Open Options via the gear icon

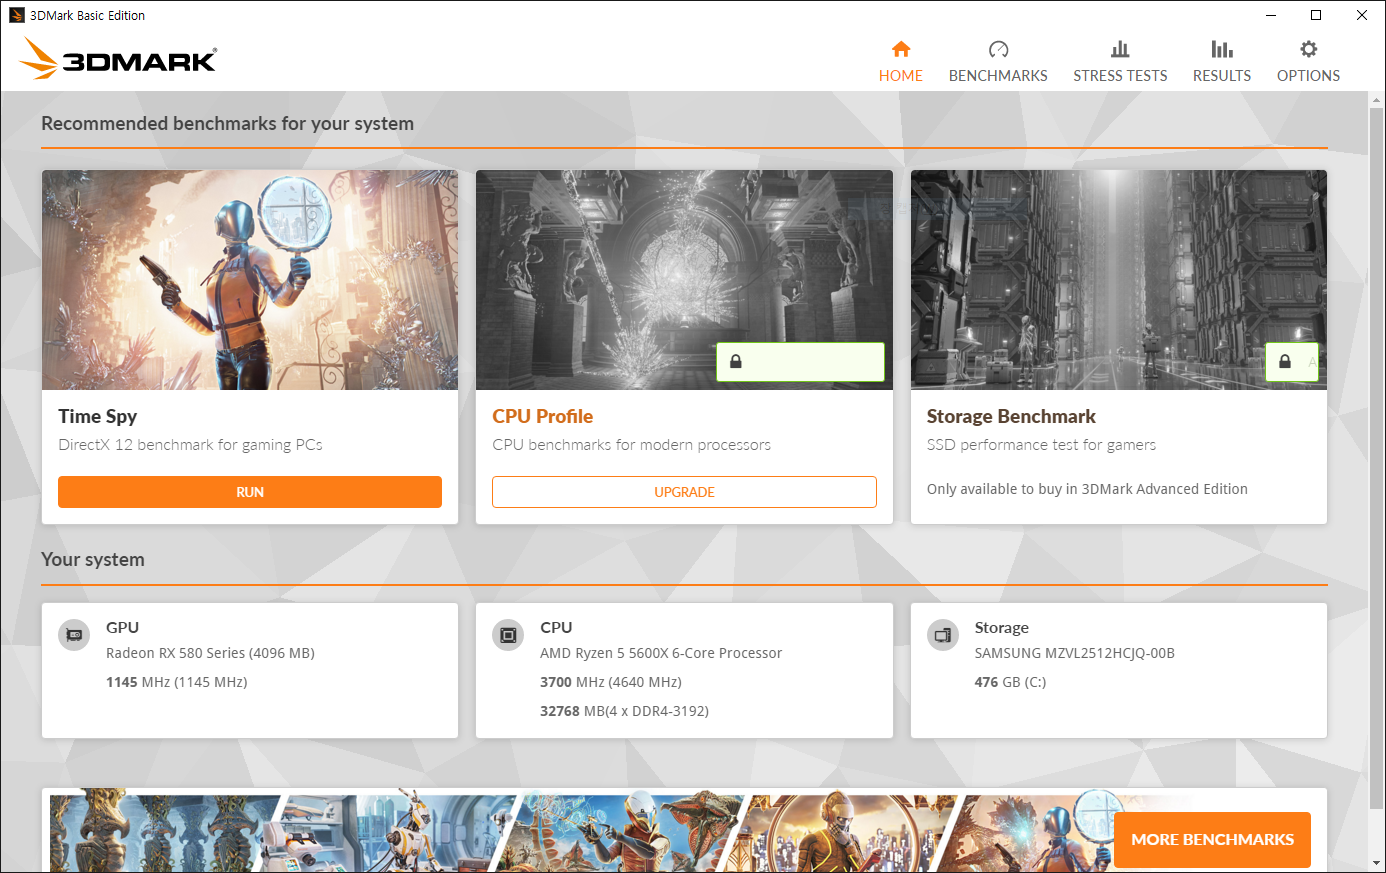[1308, 49]
